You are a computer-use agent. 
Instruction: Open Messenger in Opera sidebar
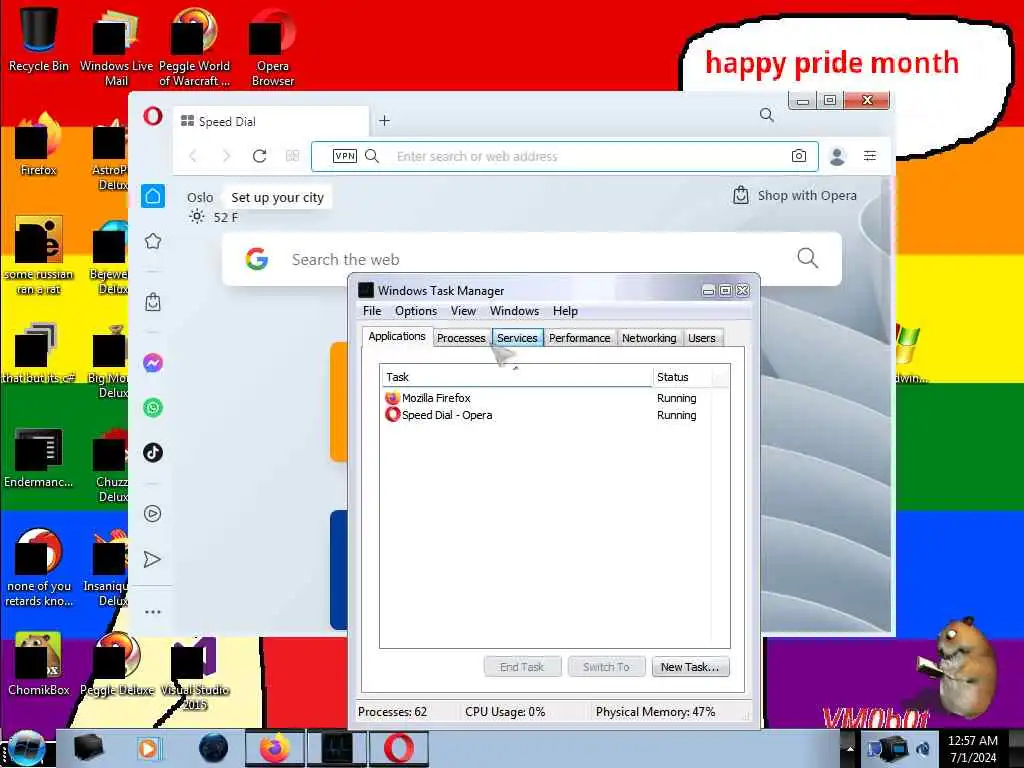click(x=153, y=362)
